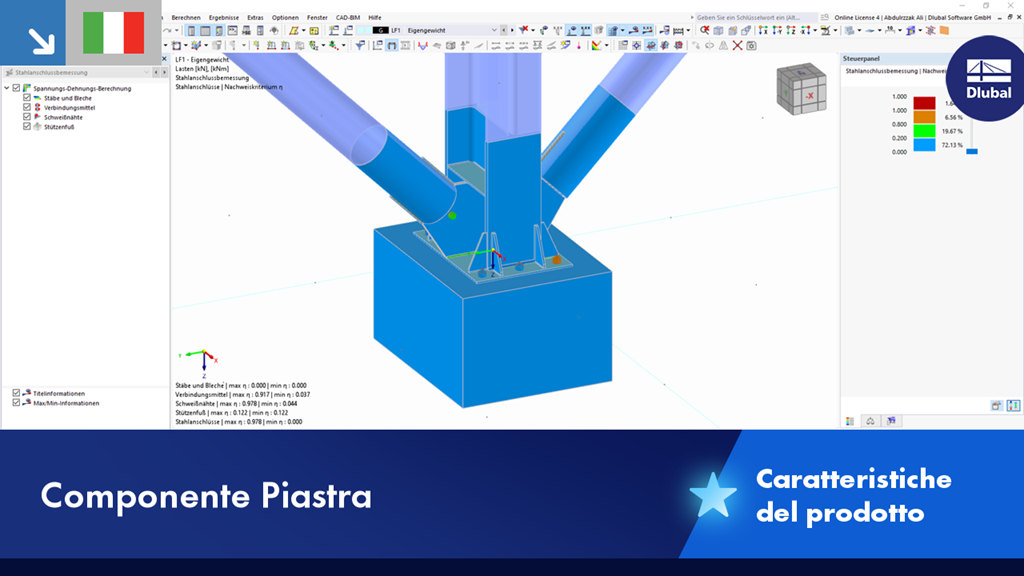This screenshot has height=576, width=1024.
Task: Uncheck Schweißnähte results
Action: [x=27, y=117]
